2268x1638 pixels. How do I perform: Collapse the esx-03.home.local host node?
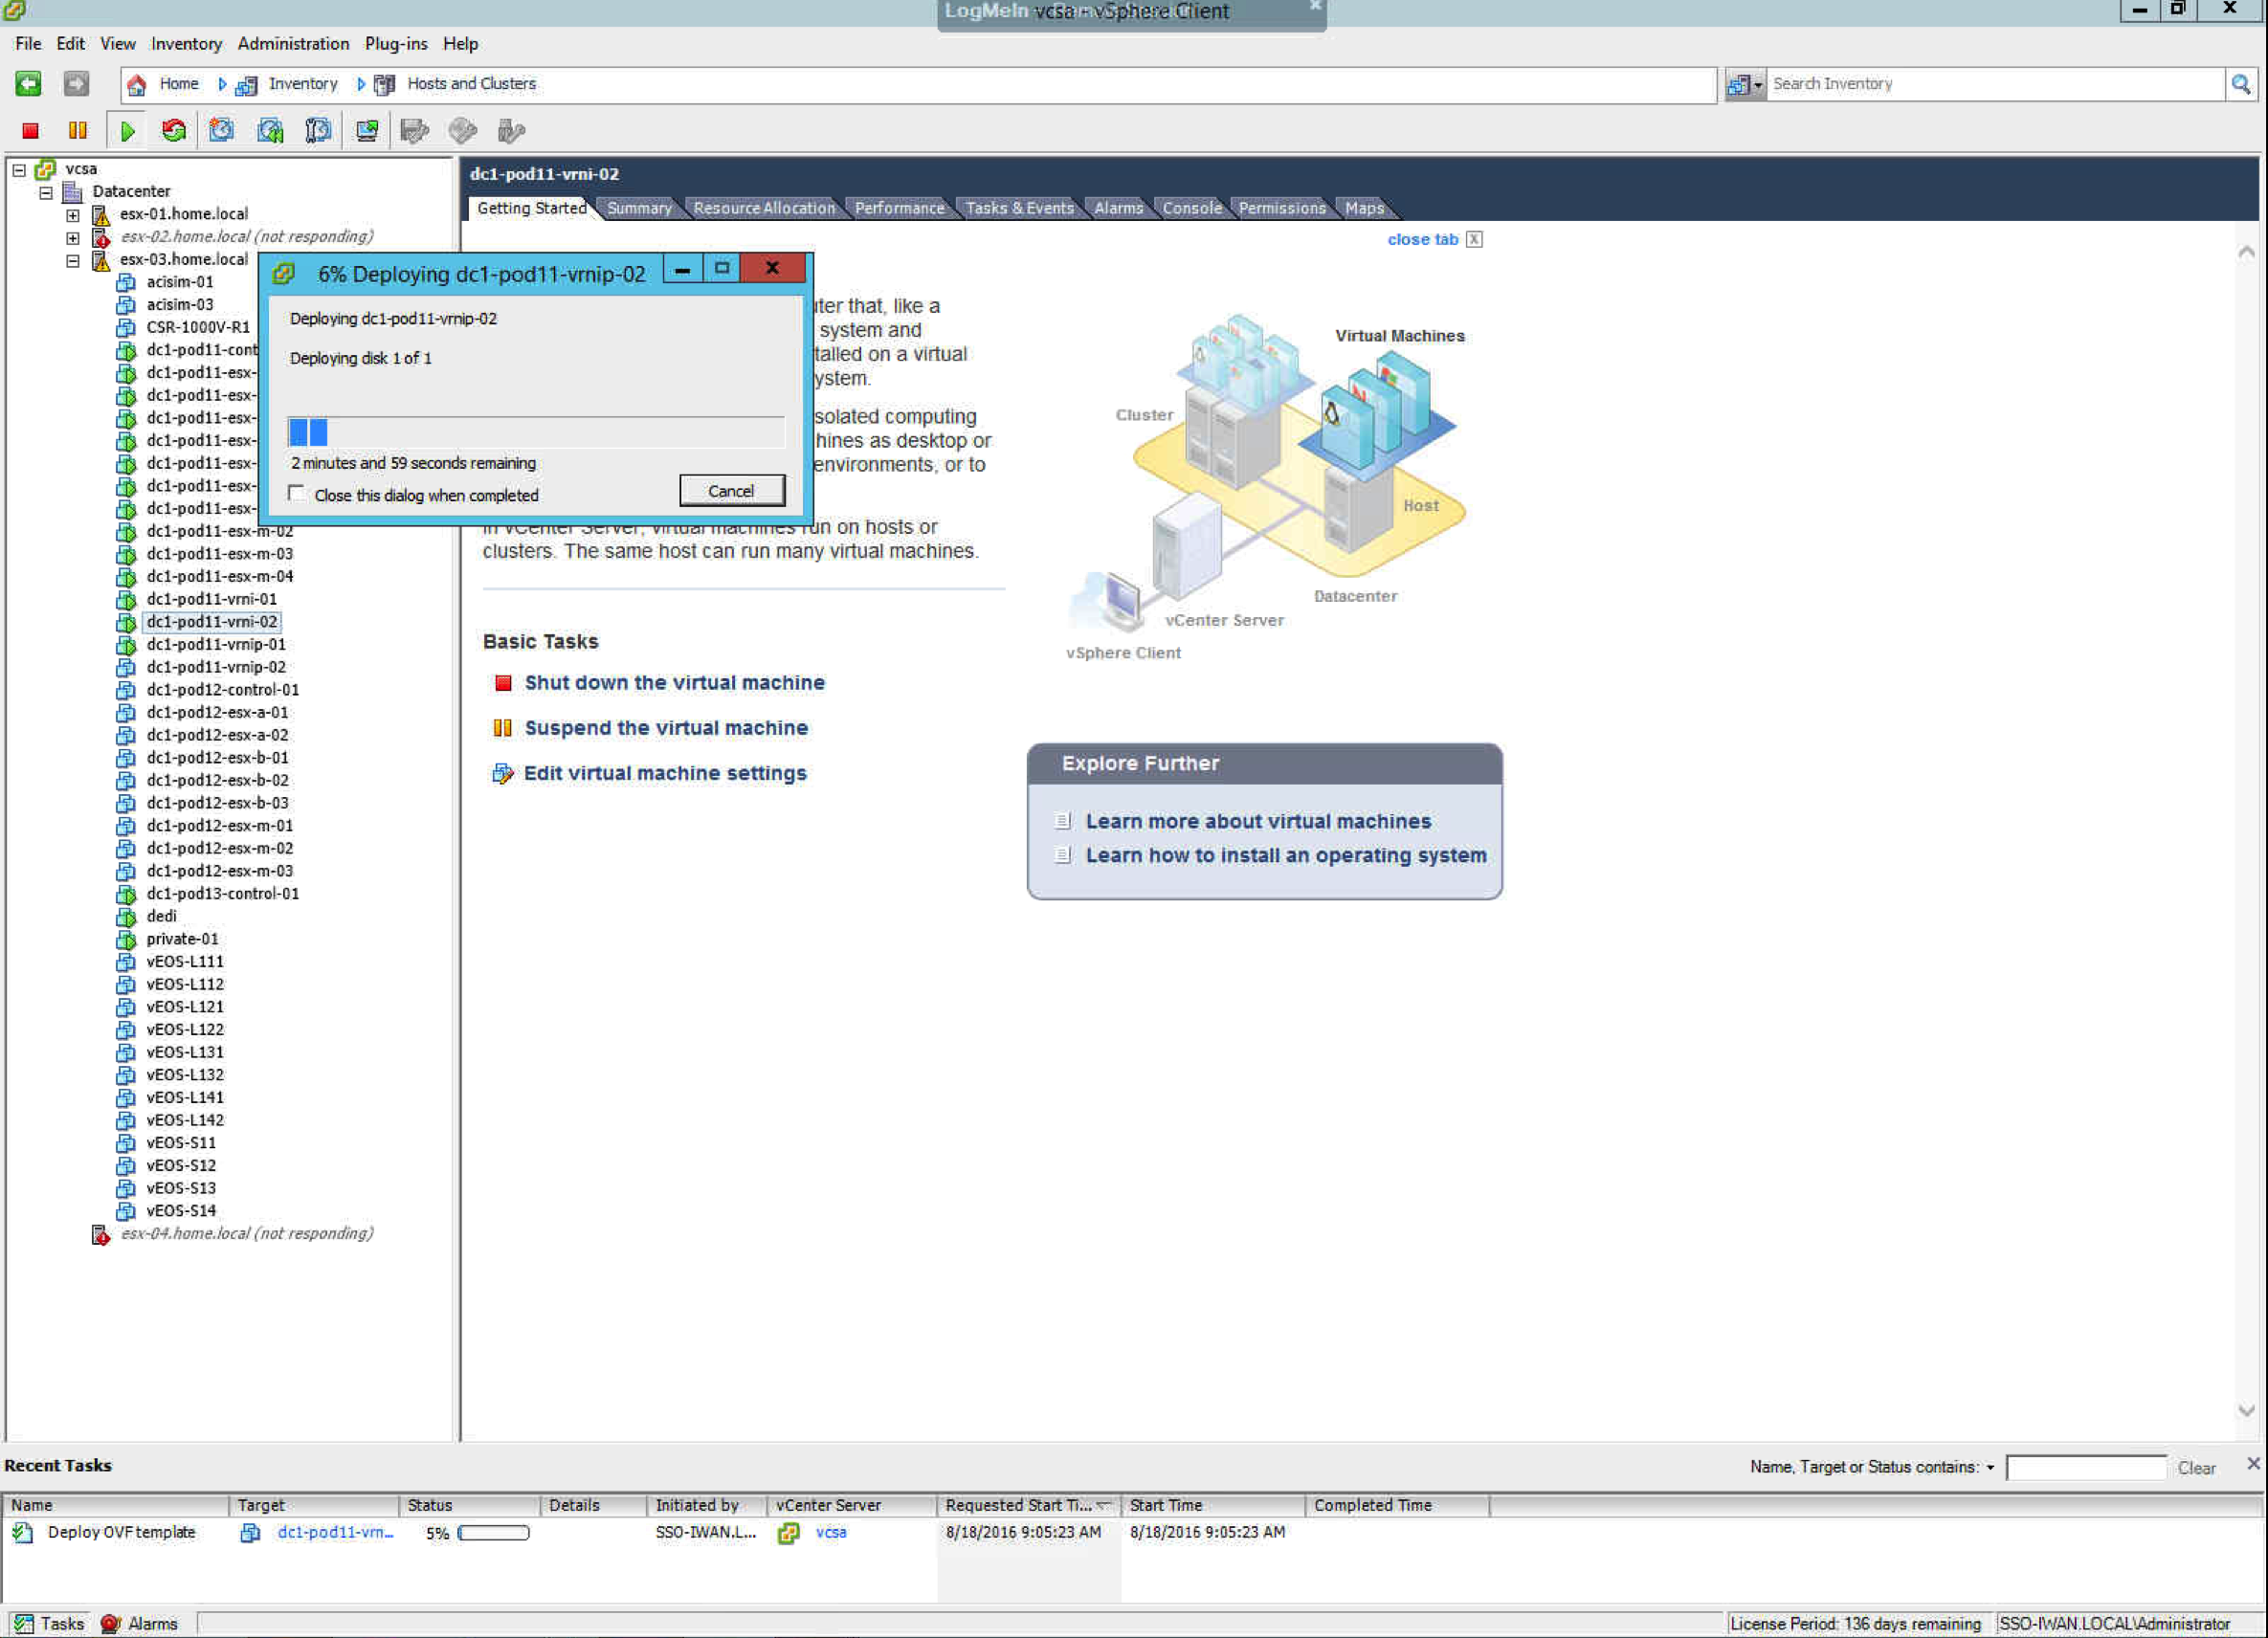tap(73, 260)
